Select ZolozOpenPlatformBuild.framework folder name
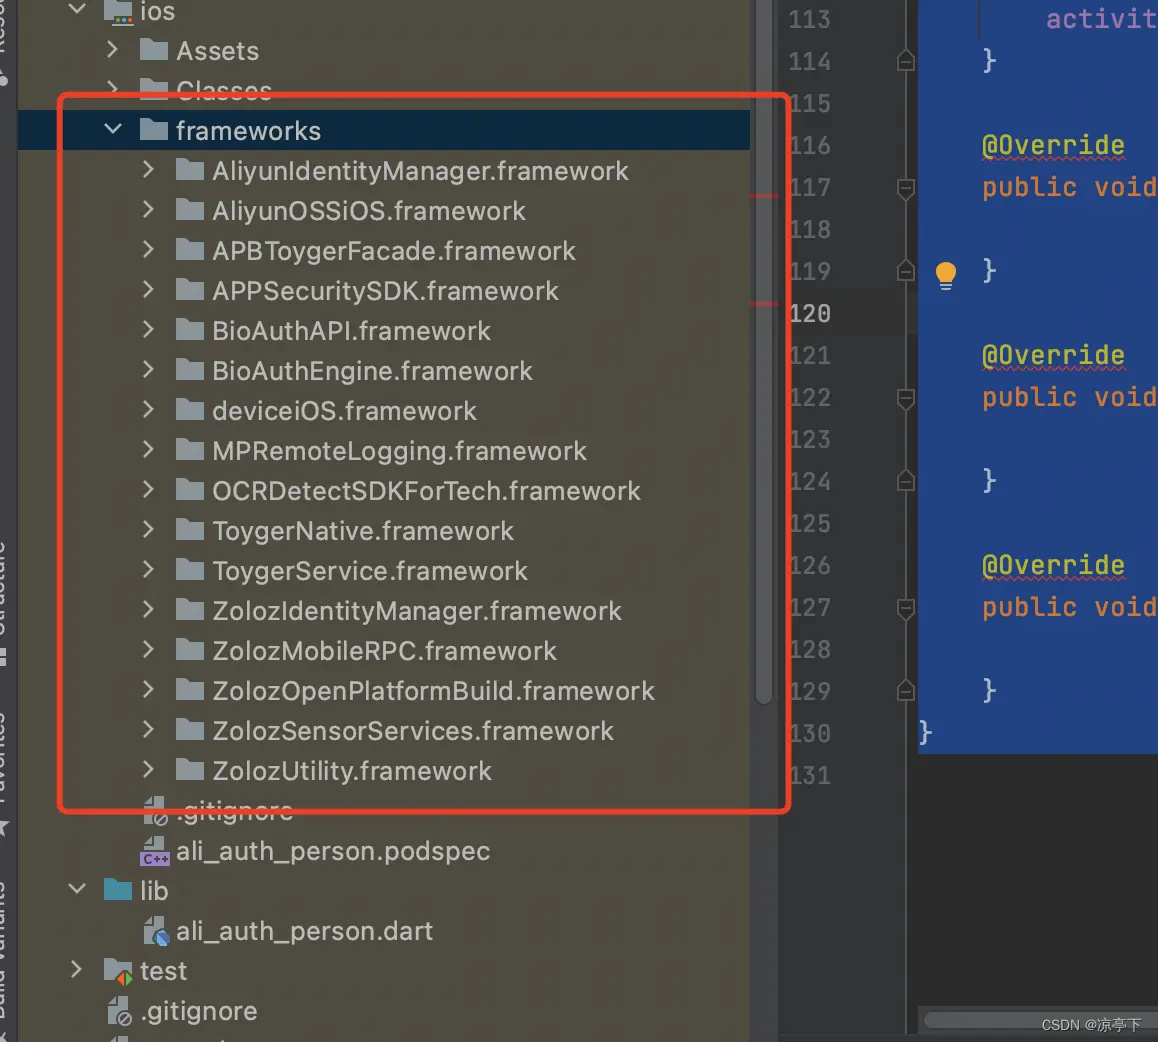 434,690
